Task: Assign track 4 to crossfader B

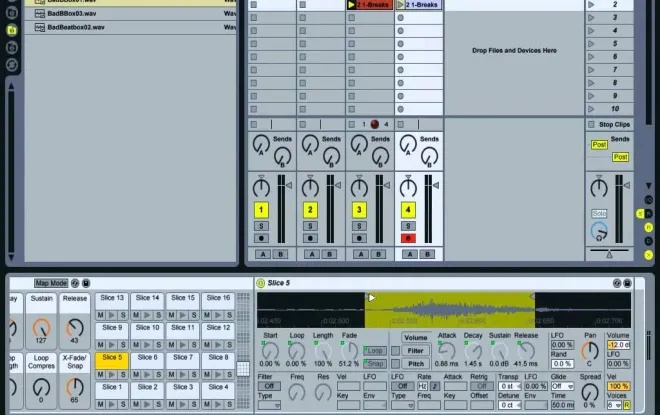Action: pyautogui.click(x=427, y=254)
